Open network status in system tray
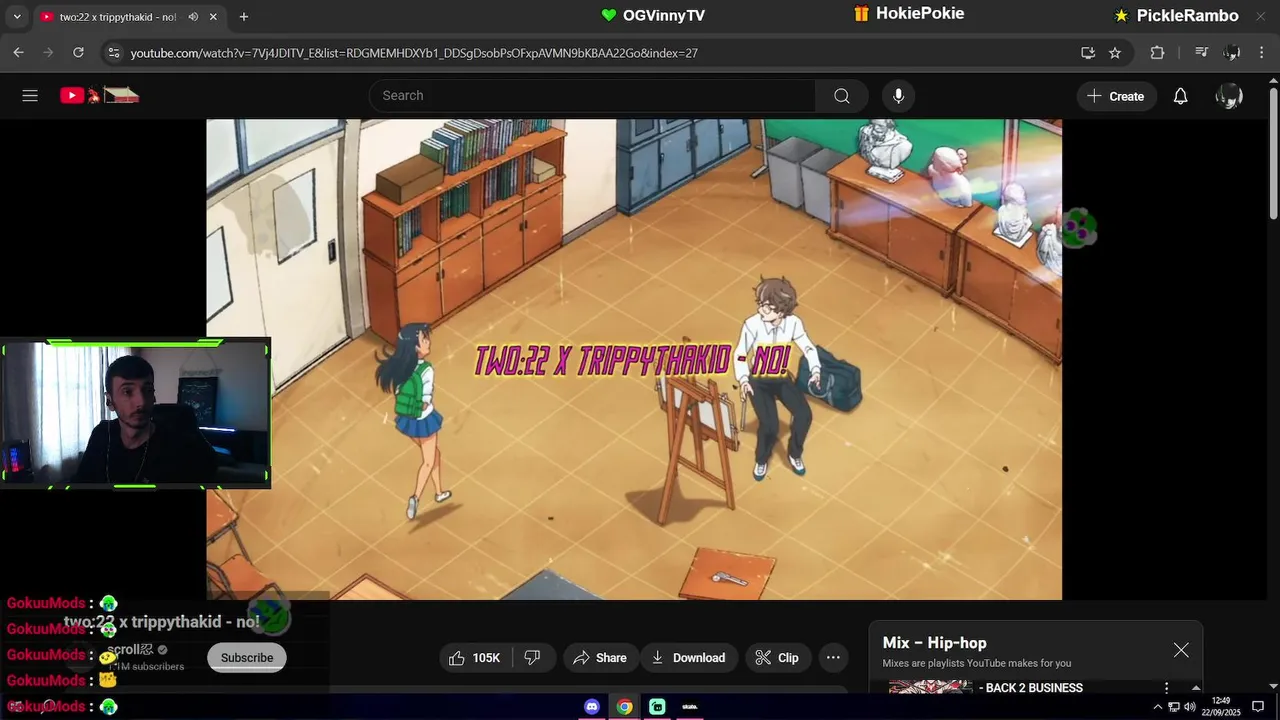Viewport: 1280px width, 720px height. pos(1174,707)
